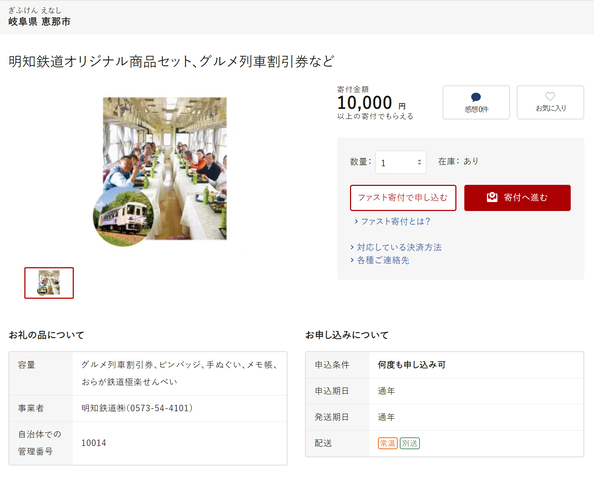The height and width of the screenshot is (480, 594).
Task: Click the heart favorite icon
Action: click(550, 96)
